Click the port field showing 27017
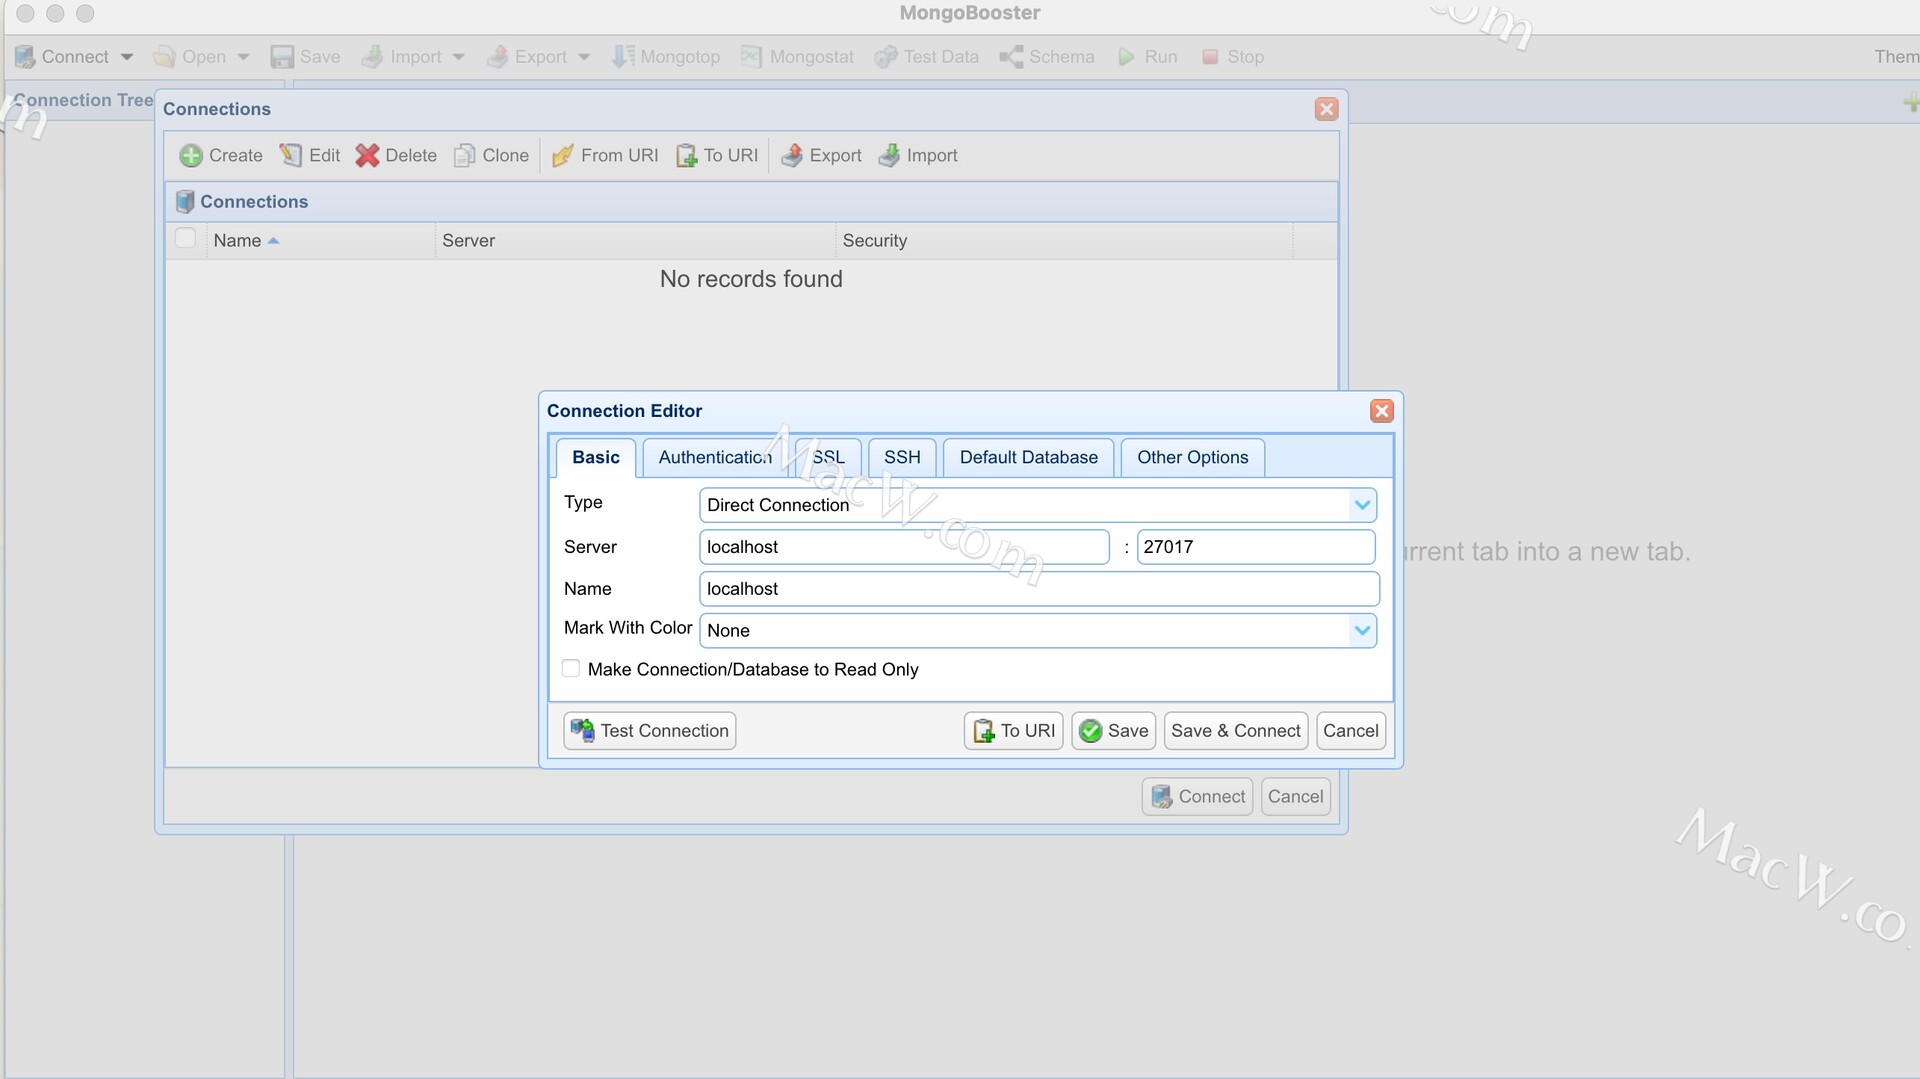The height and width of the screenshot is (1079, 1920). [1256, 547]
